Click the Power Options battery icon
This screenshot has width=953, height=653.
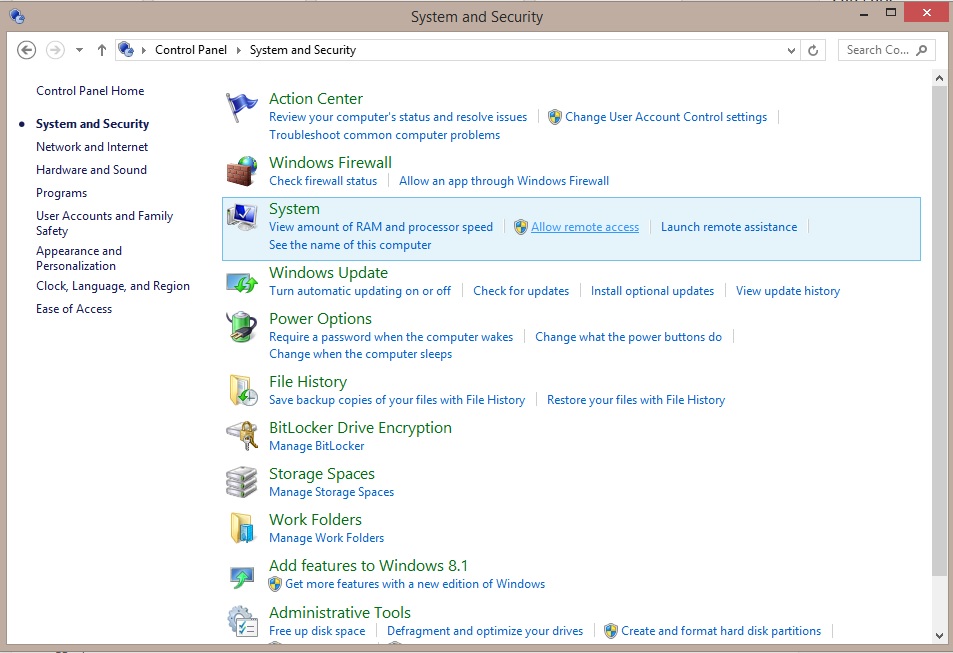point(242,326)
